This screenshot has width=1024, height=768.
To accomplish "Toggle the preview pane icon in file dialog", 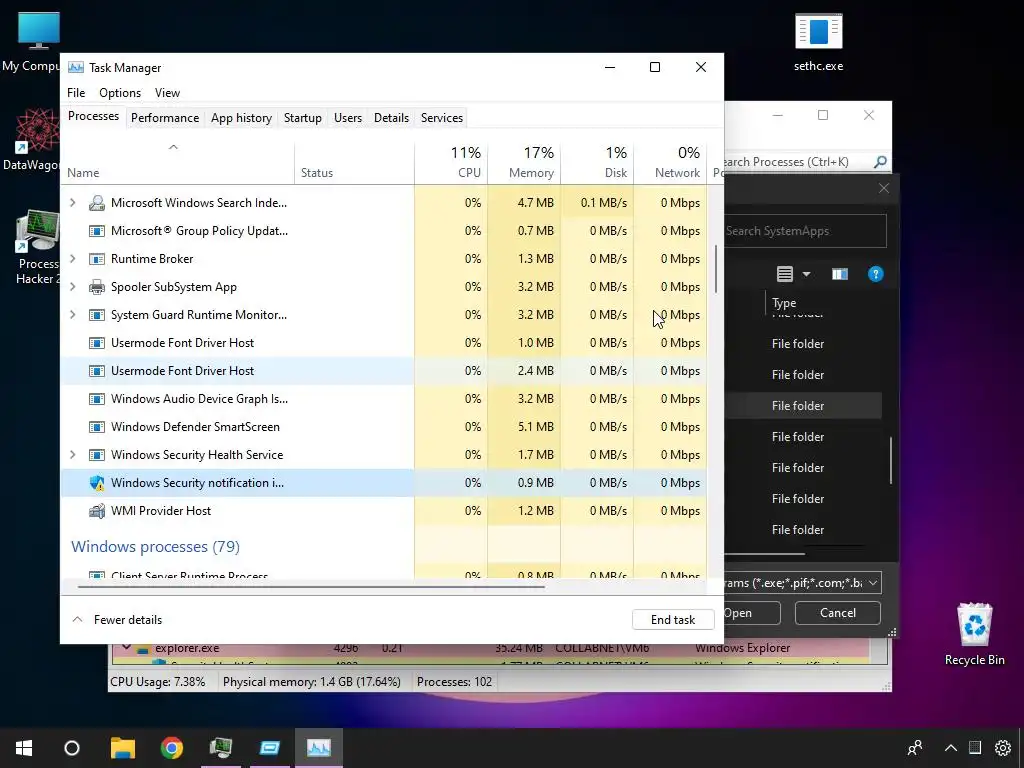I will (x=840, y=274).
